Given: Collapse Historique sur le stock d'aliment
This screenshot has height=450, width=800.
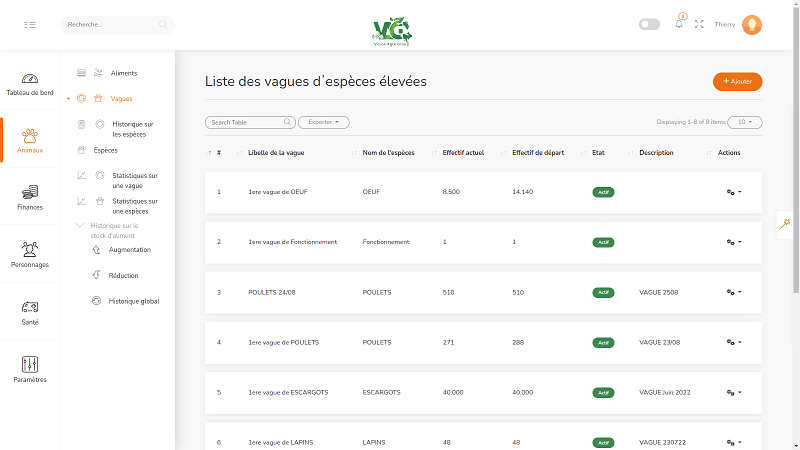Looking at the screenshot, I should point(80,226).
